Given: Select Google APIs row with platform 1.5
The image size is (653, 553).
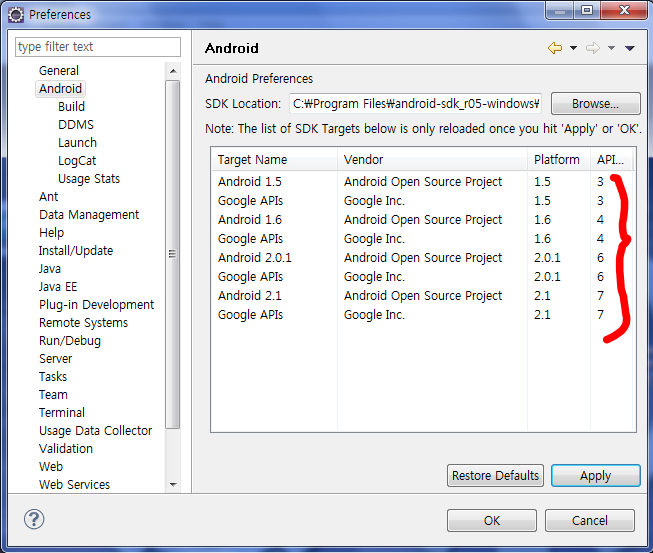Looking at the screenshot, I should click(x=423, y=201).
